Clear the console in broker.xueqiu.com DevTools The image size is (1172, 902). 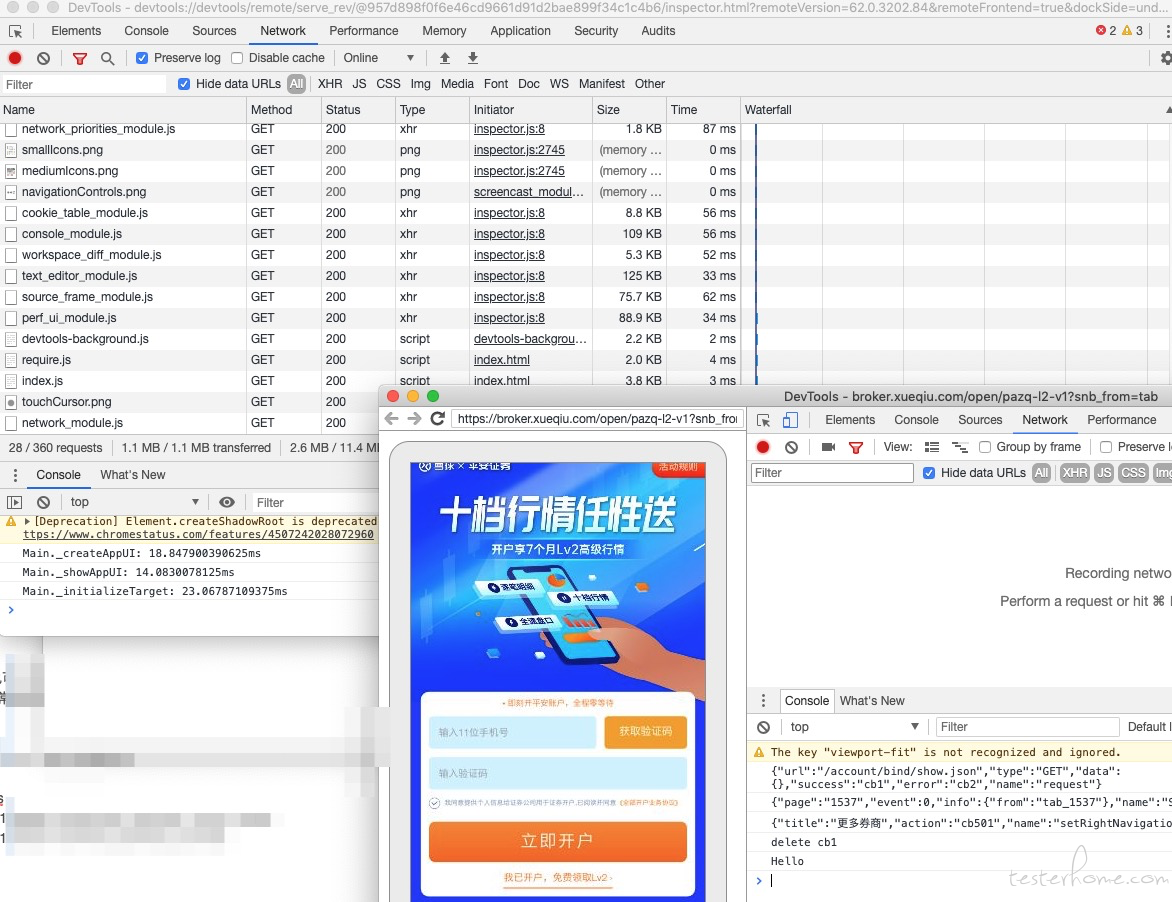click(x=763, y=727)
